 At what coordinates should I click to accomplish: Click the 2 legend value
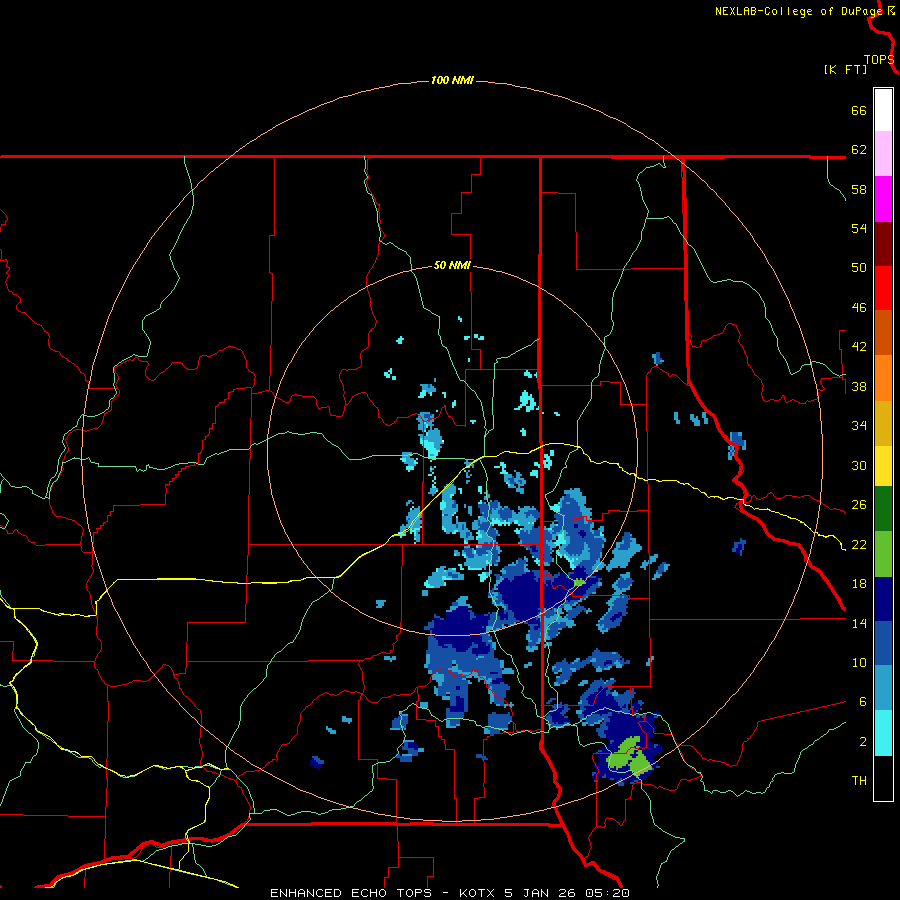point(862,742)
